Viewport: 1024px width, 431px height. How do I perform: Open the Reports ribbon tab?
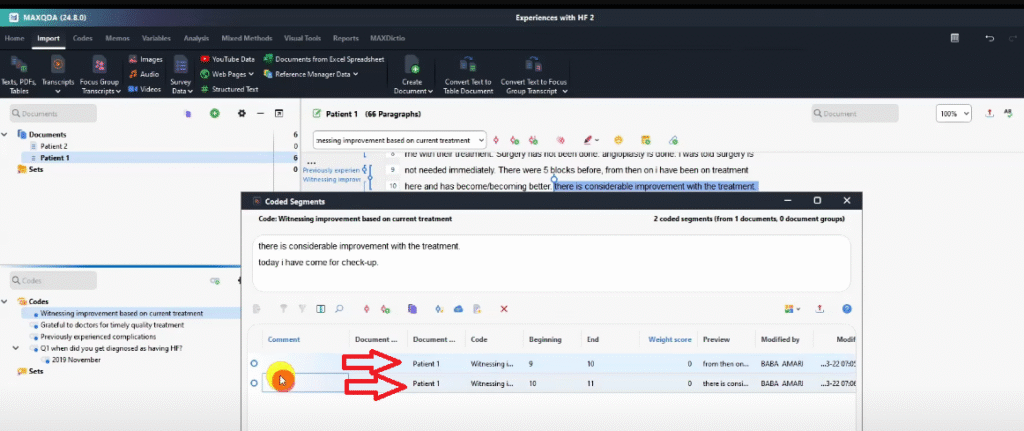tap(345, 39)
